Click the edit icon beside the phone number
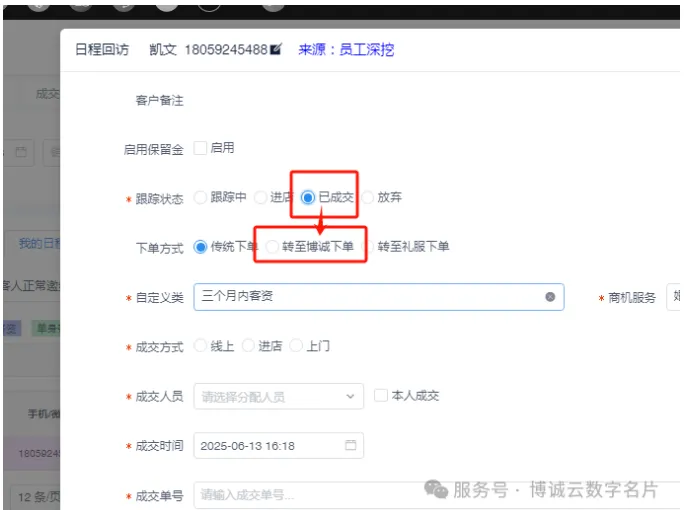690x510 pixels. [276, 49]
